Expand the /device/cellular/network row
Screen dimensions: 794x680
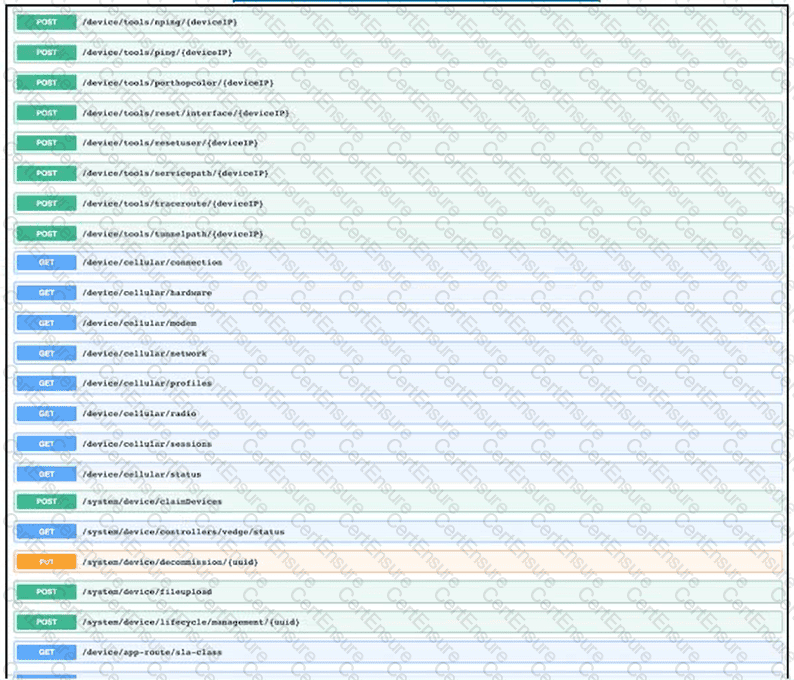tap(144, 353)
